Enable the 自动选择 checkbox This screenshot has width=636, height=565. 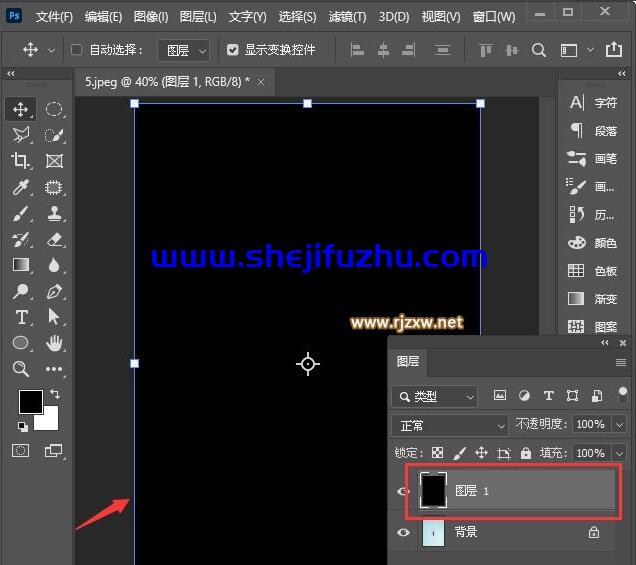76,50
